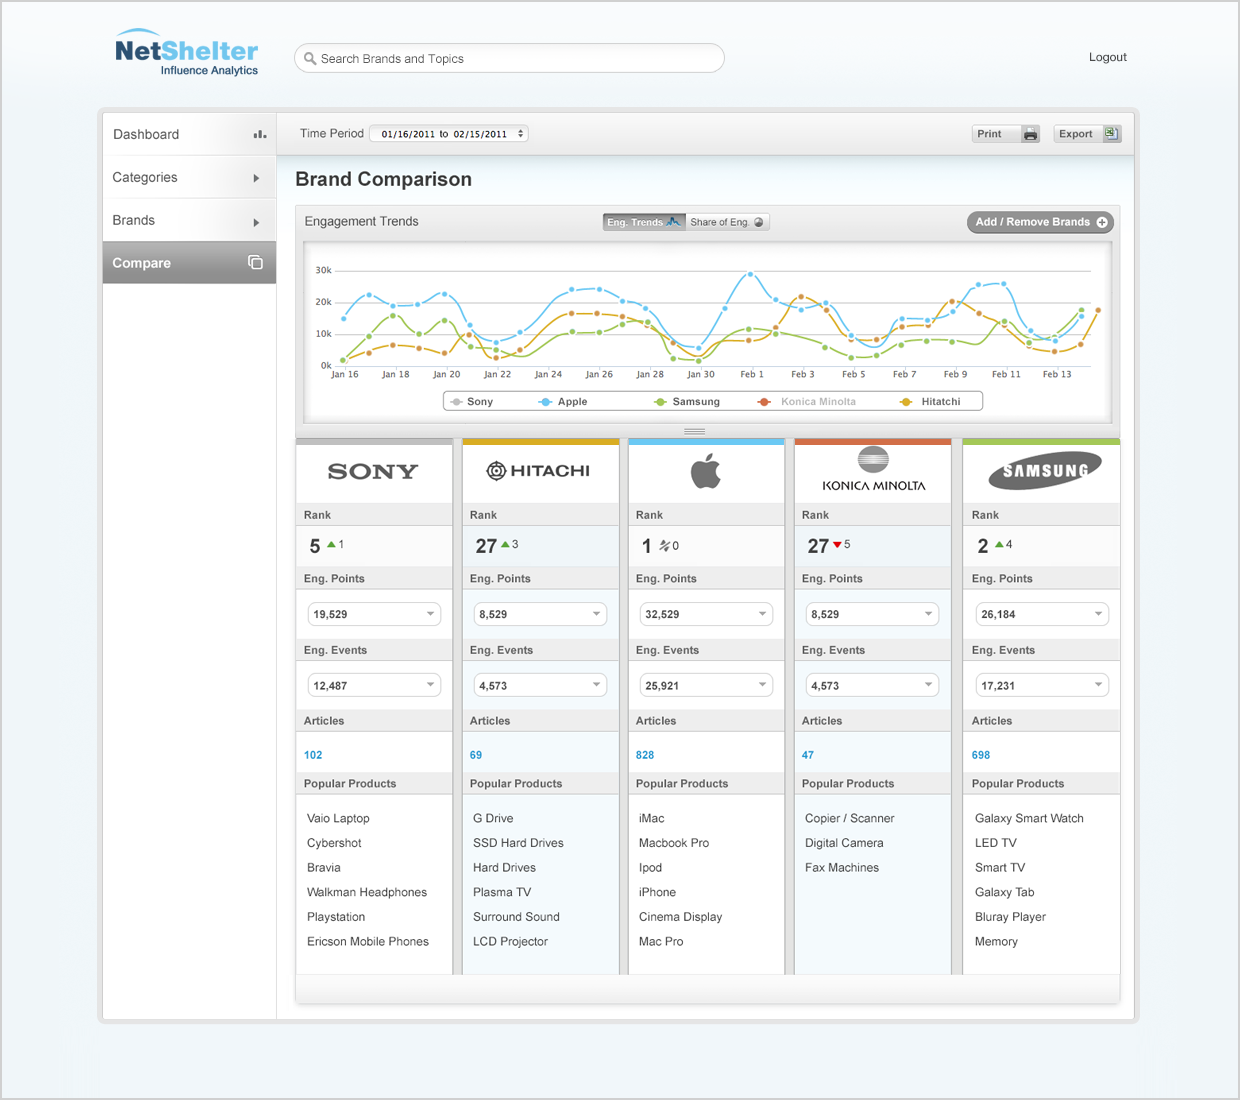Focus the Search Brands and Topics field
1240x1100 pixels.
coord(509,58)
